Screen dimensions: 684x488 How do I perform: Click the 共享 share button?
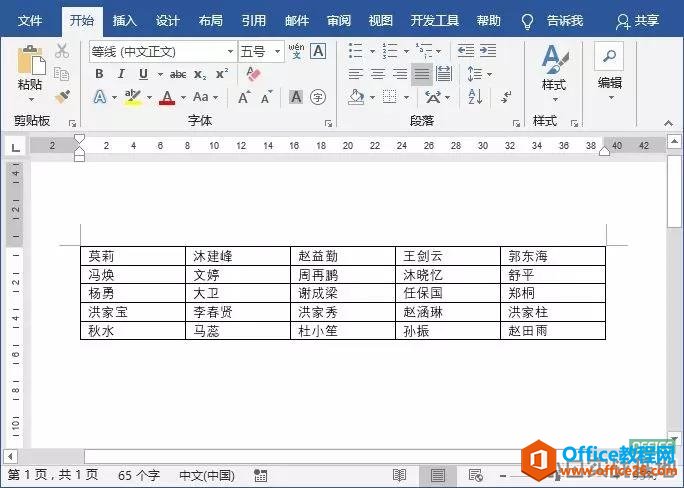637,20
